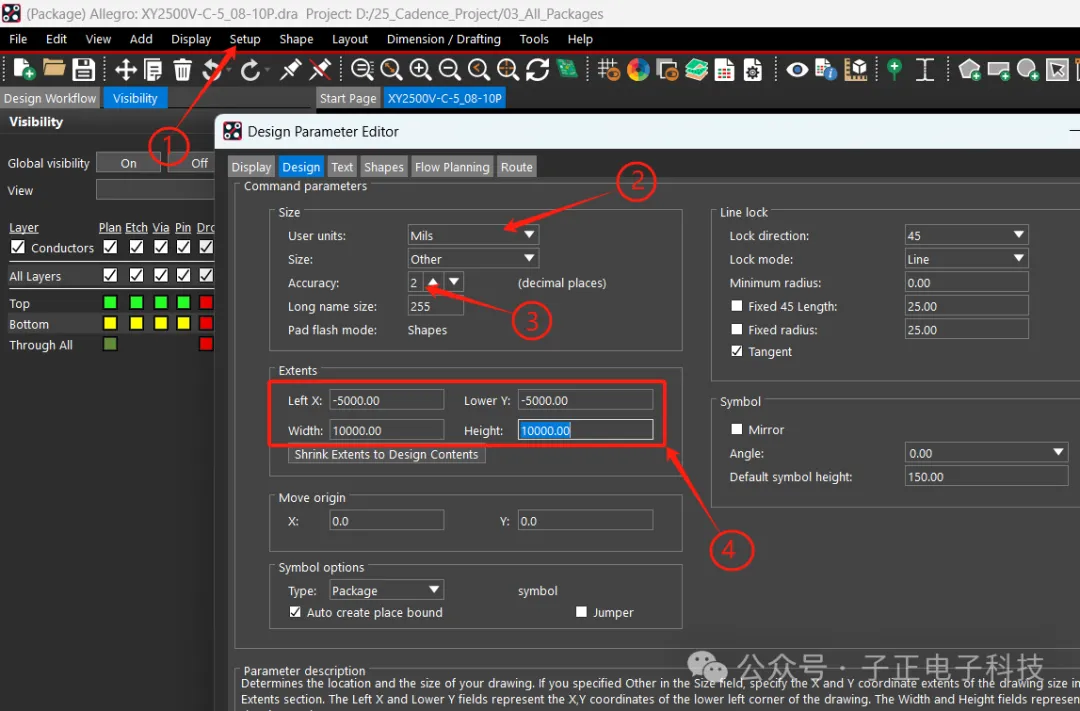Switch to the Display tab
This screenshot has width=1080, height=711.
click(251, 167)
